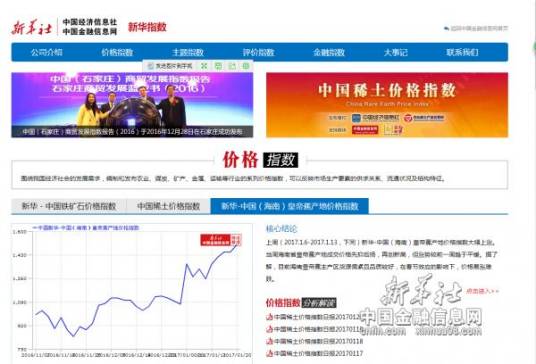Click the 价格指数 分析解读 section heading
This screenshot has height=364, width=536.
[301, 302]
